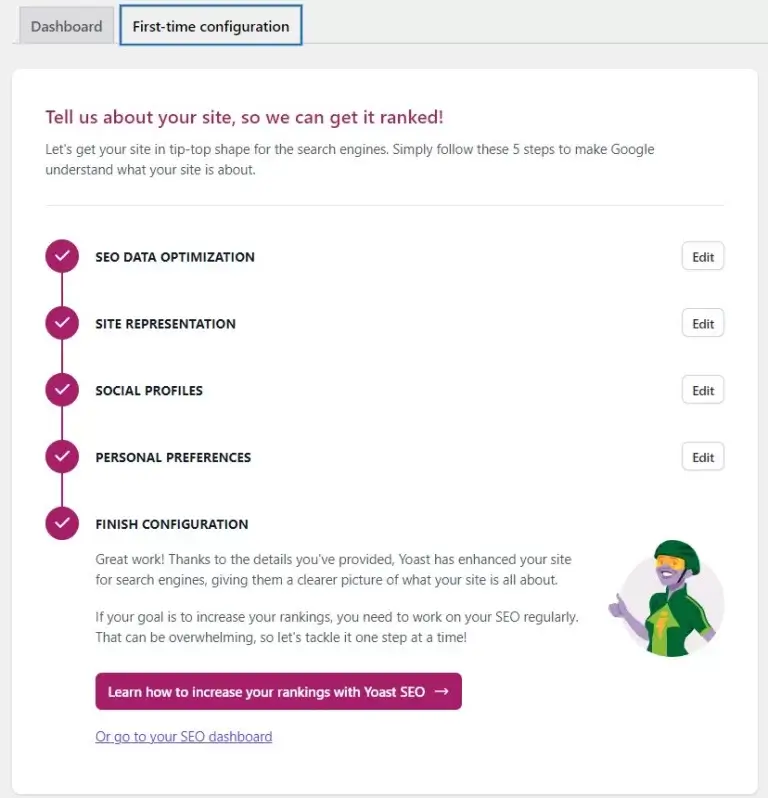Select the First-time configuration tab
Screen dimensions: 768x798
click(211, 25)
